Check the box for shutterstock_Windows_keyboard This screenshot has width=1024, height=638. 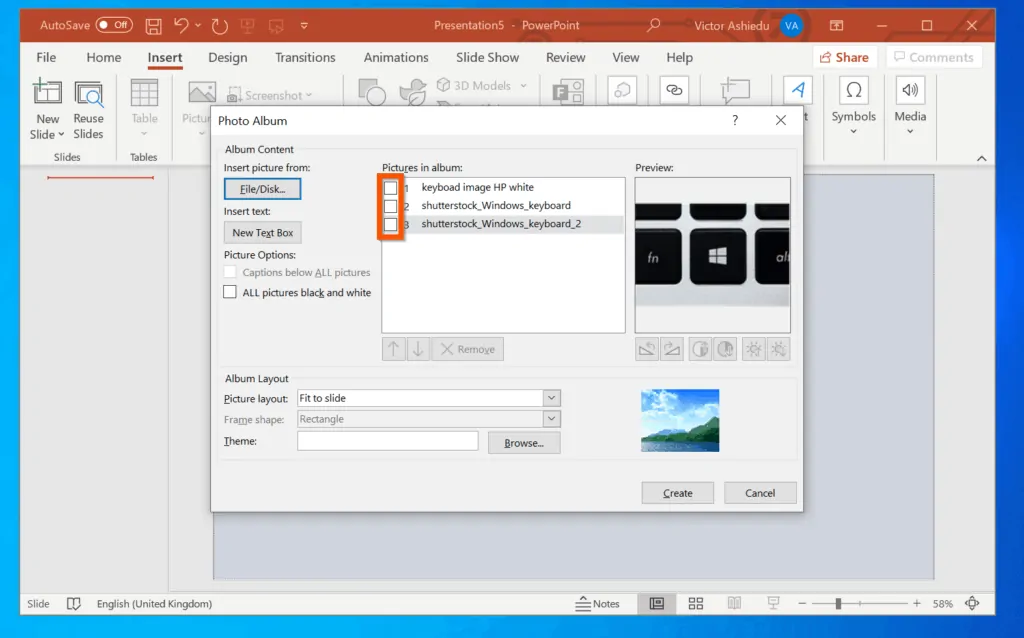tap(389, 206)
